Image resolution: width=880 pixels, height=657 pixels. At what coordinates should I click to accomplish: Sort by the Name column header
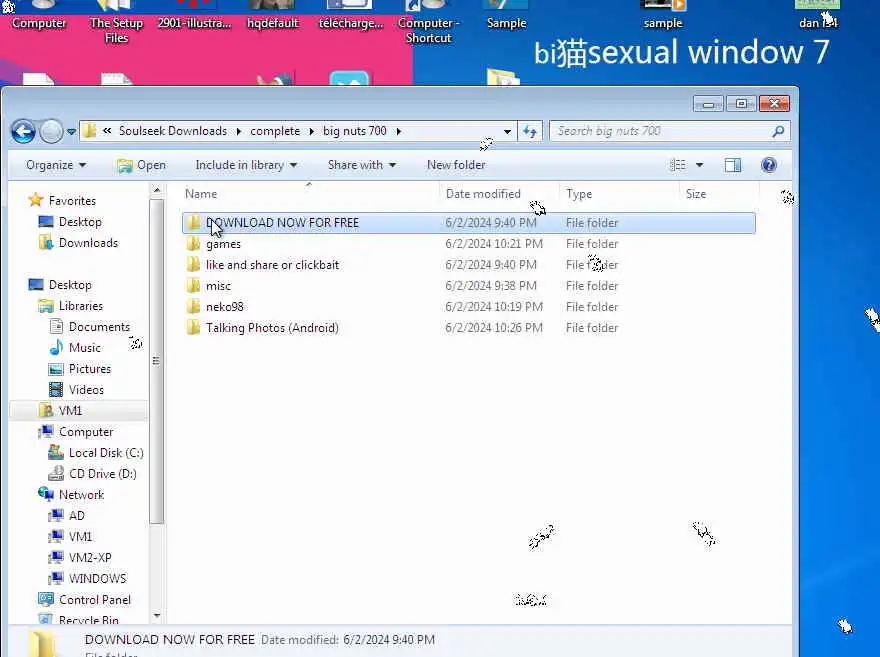coord(201,194)
